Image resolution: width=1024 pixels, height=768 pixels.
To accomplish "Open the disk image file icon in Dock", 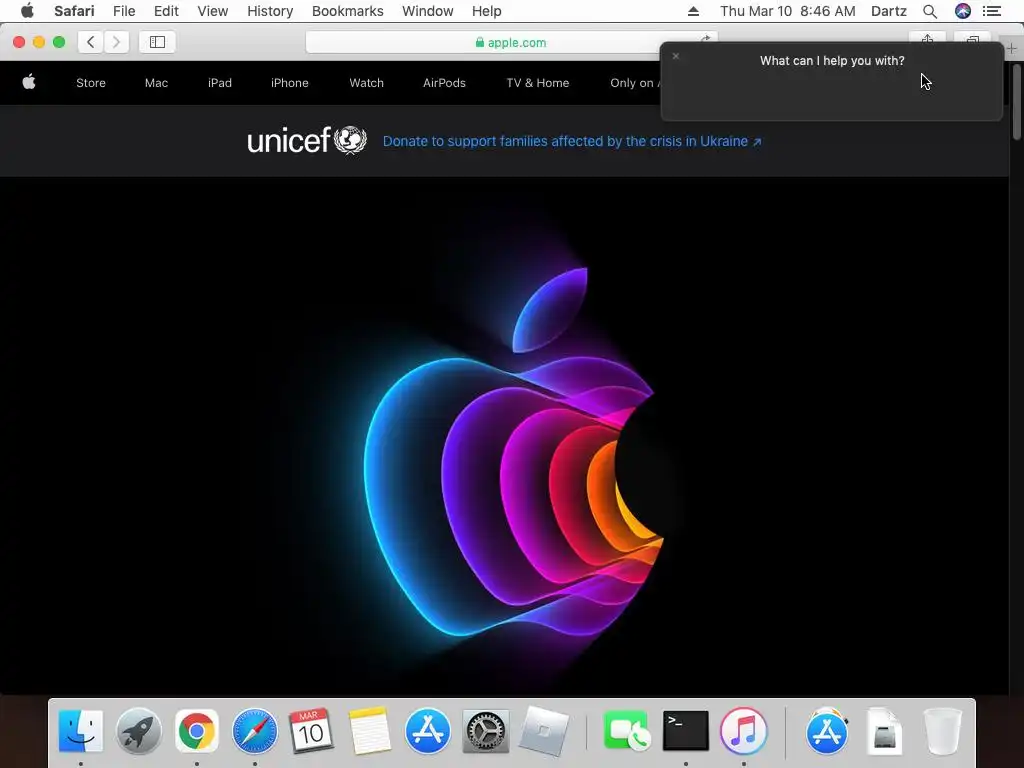I will pyautogui.click(x=885, y=731).
